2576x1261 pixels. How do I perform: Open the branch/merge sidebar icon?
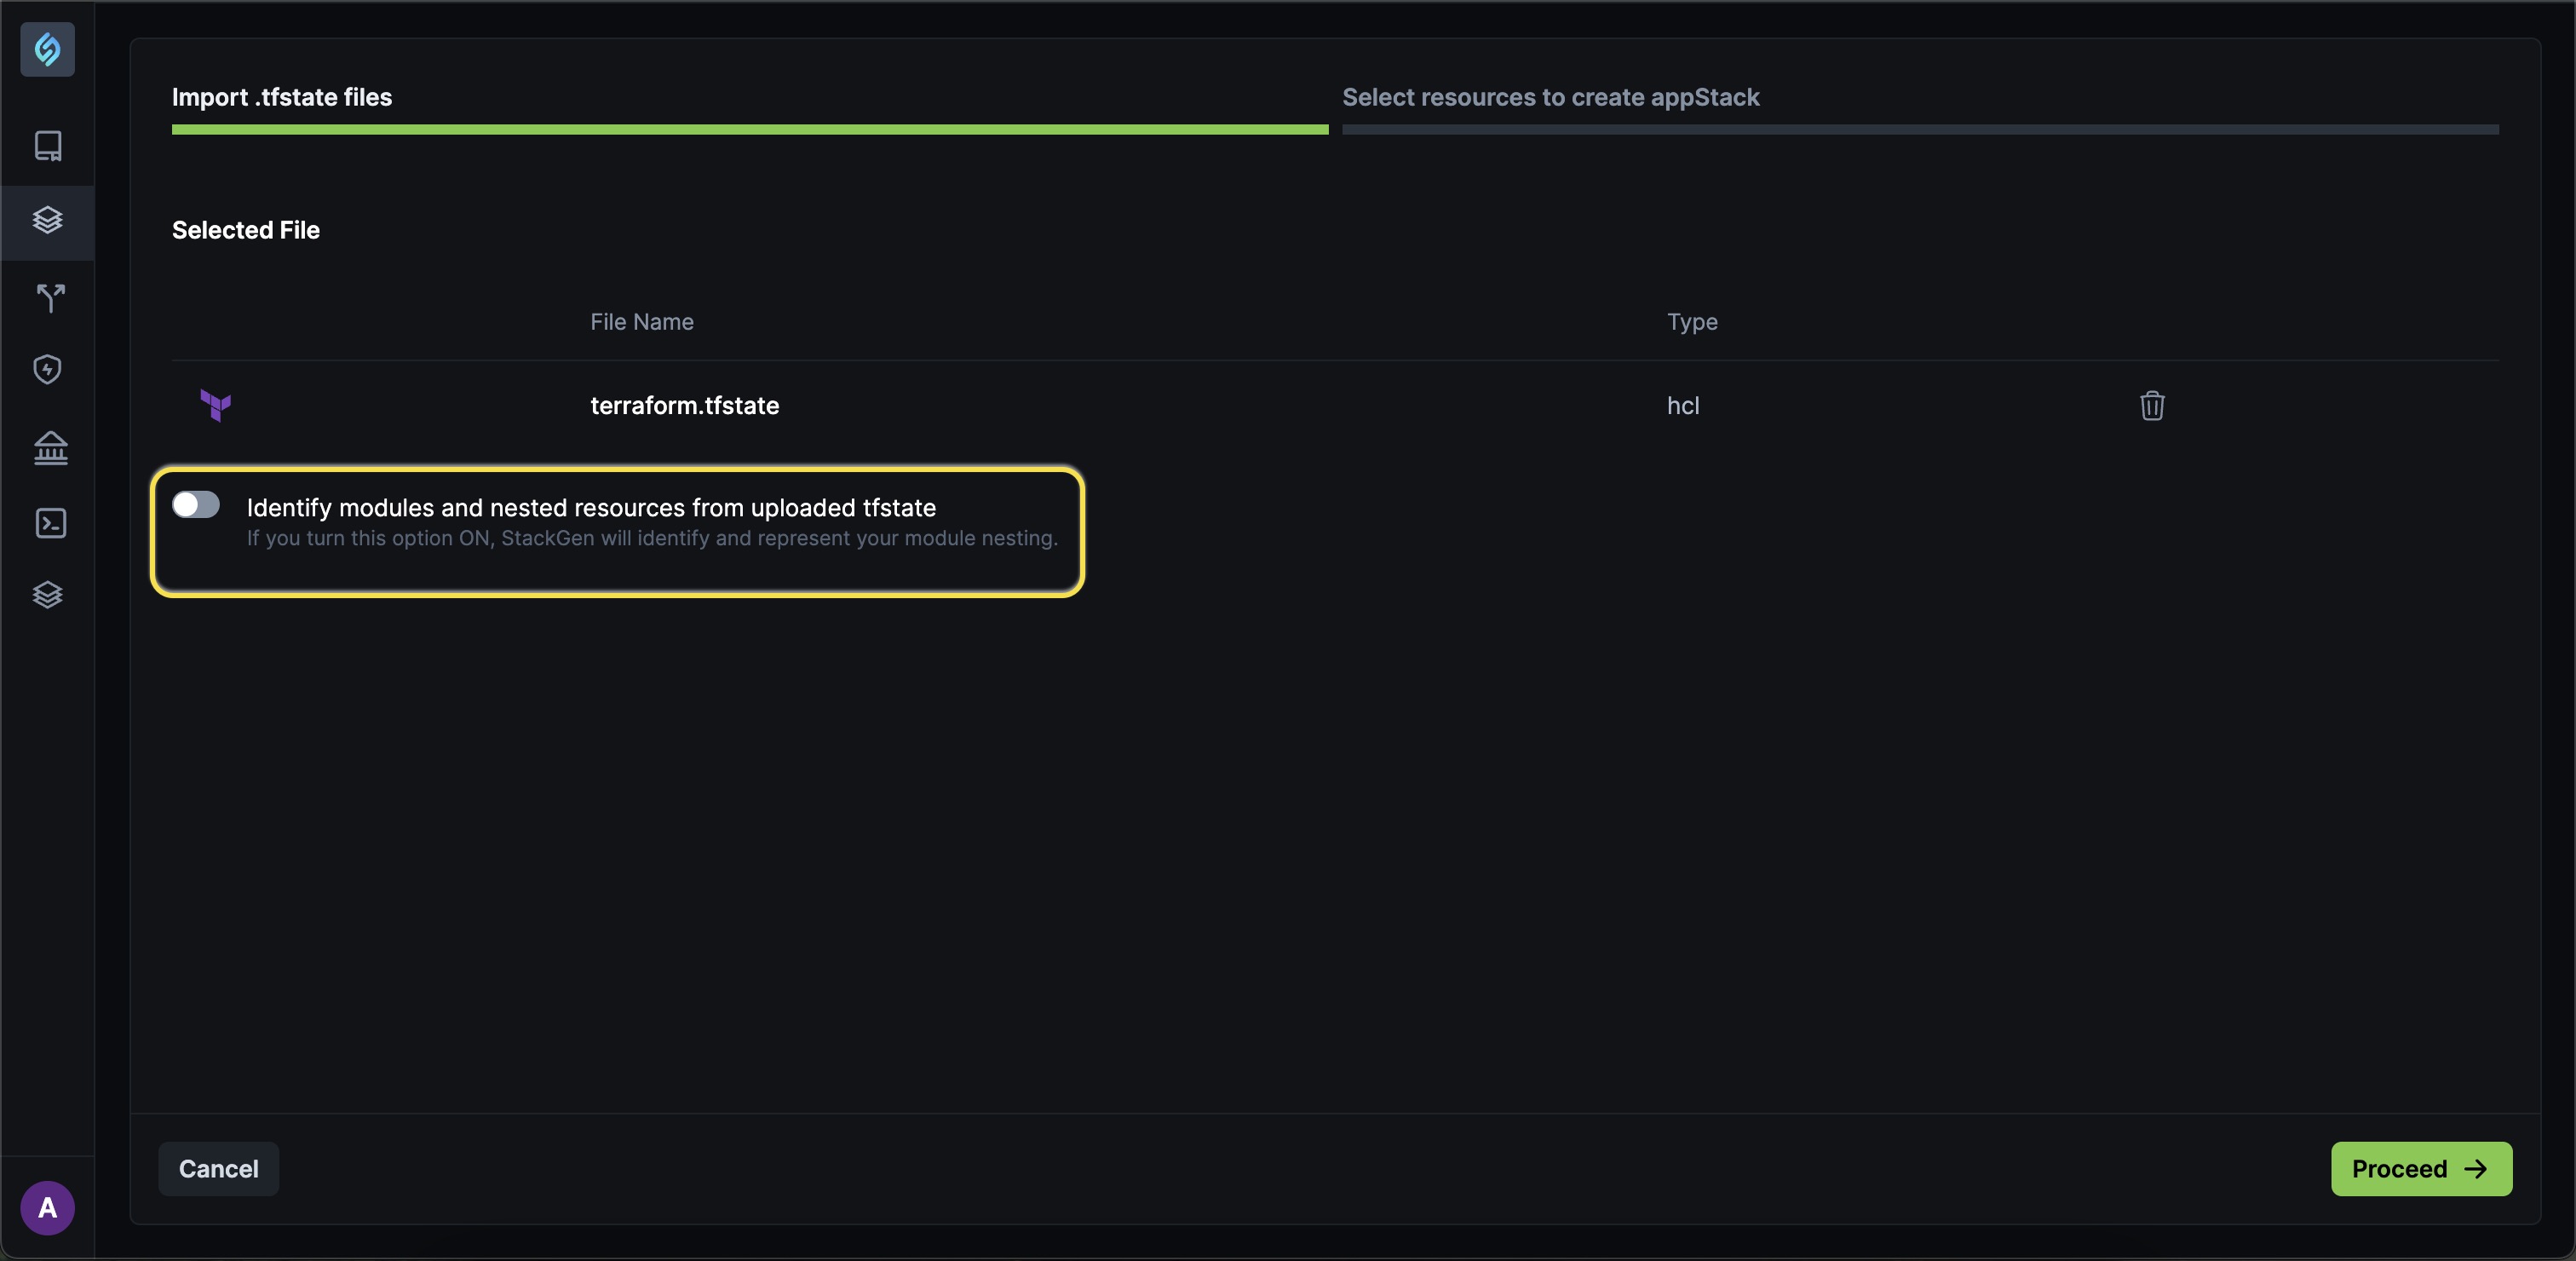(x=50, y=297)
